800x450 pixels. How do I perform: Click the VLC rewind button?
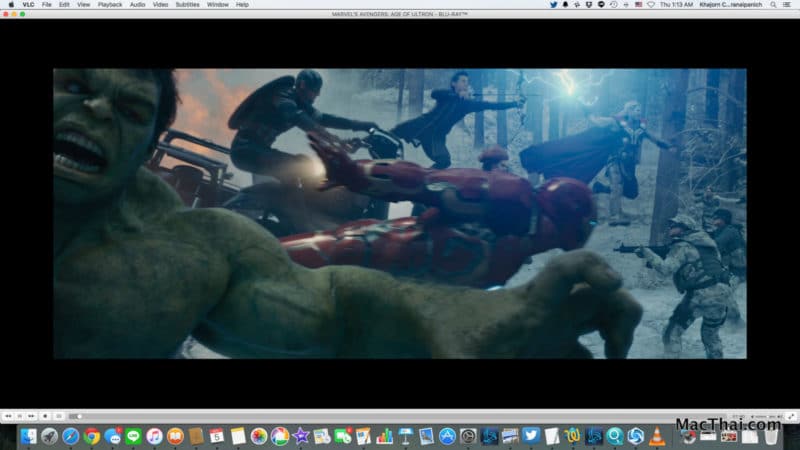8,416
